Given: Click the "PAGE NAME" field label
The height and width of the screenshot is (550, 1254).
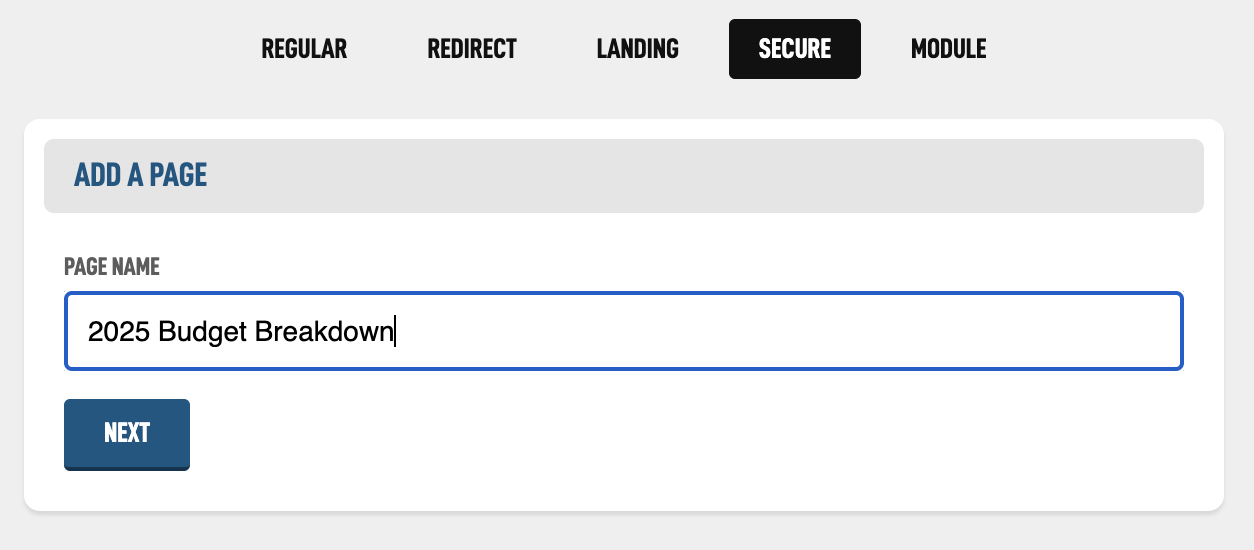Looking at the screenshot, I should [x=112, y=266].
